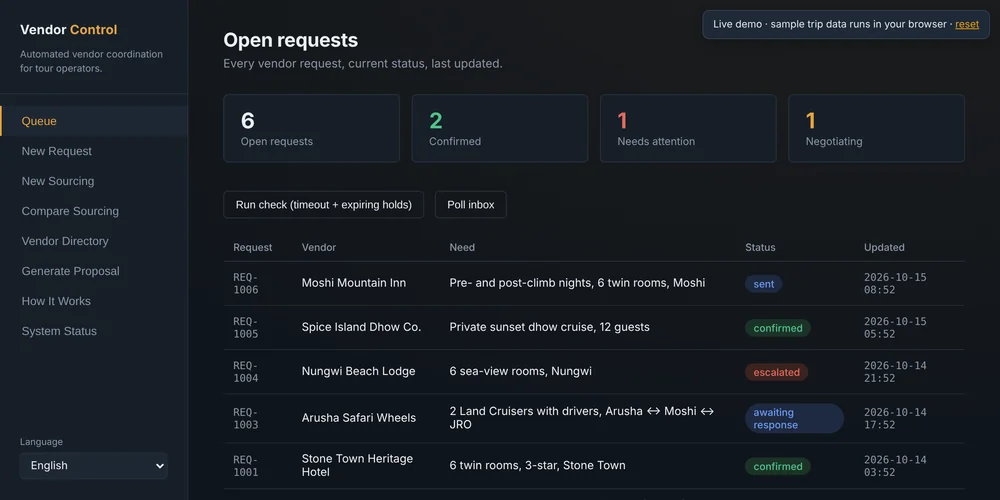
Task: Click the Open requests page heading
Action: click(x=290, y=40)
